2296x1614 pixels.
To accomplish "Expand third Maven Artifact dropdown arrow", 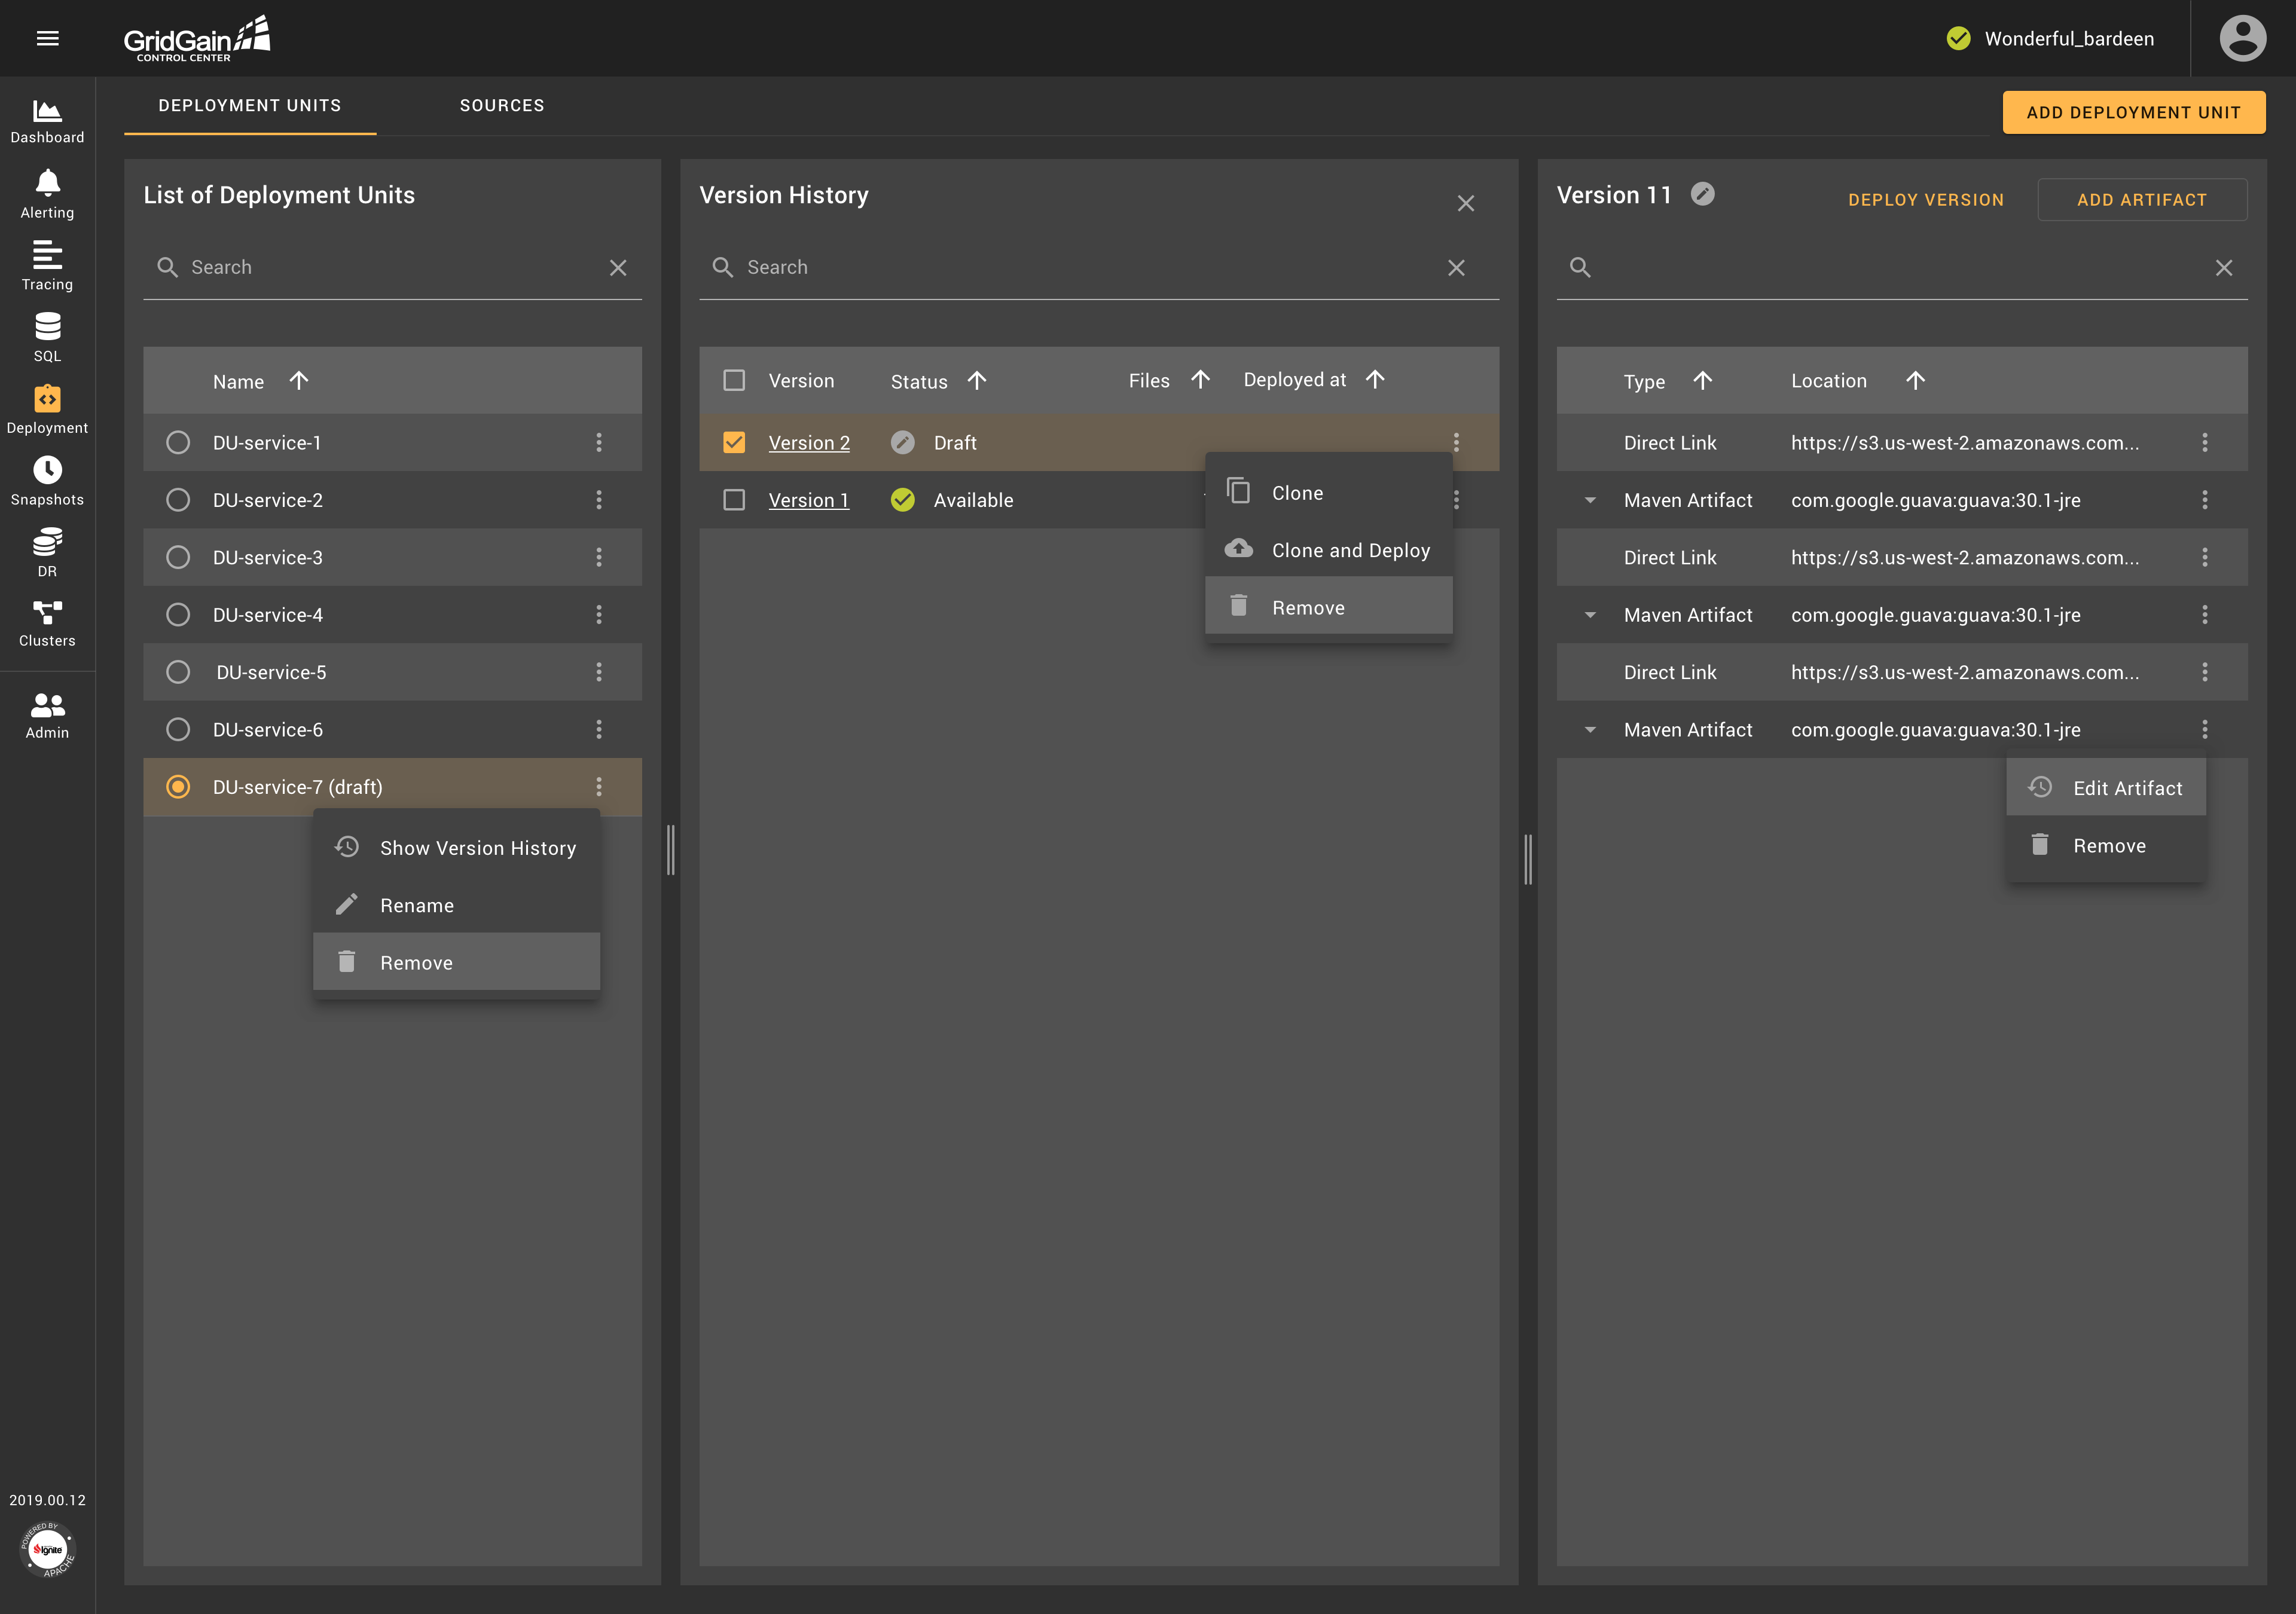I will pyautogui.click(x=1590, y=729).
